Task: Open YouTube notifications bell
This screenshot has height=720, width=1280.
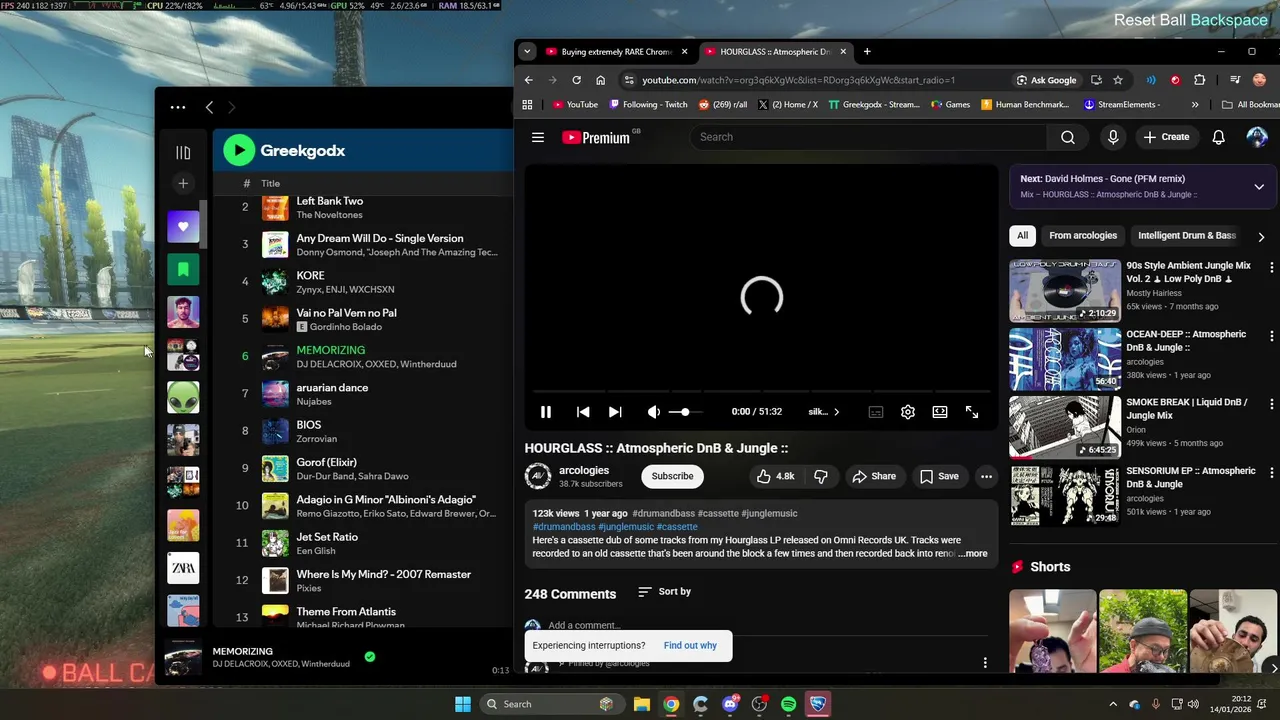Action: tap(1218, 137)
